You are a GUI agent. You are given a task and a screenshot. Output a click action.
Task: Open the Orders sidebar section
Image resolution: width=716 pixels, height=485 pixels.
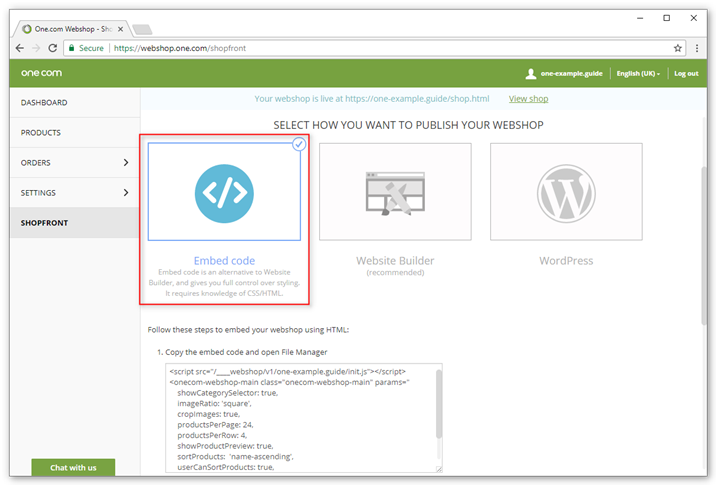coord(75,163)
